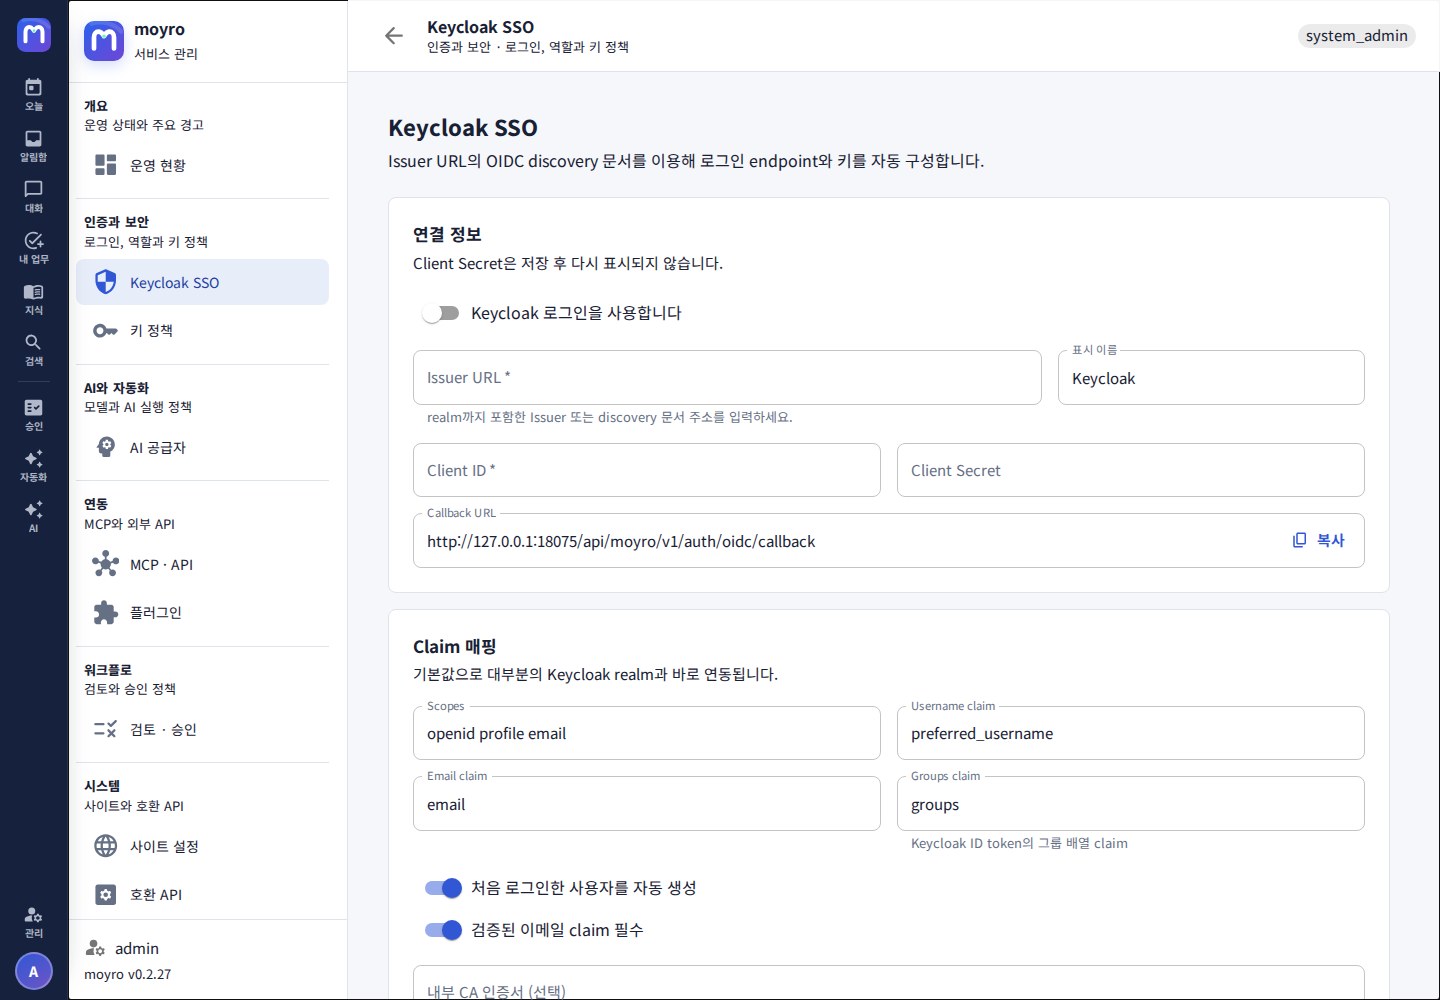Click the admin user icon at sidebar bottom
This screenshot has width=1440, height=1000.
95,948
